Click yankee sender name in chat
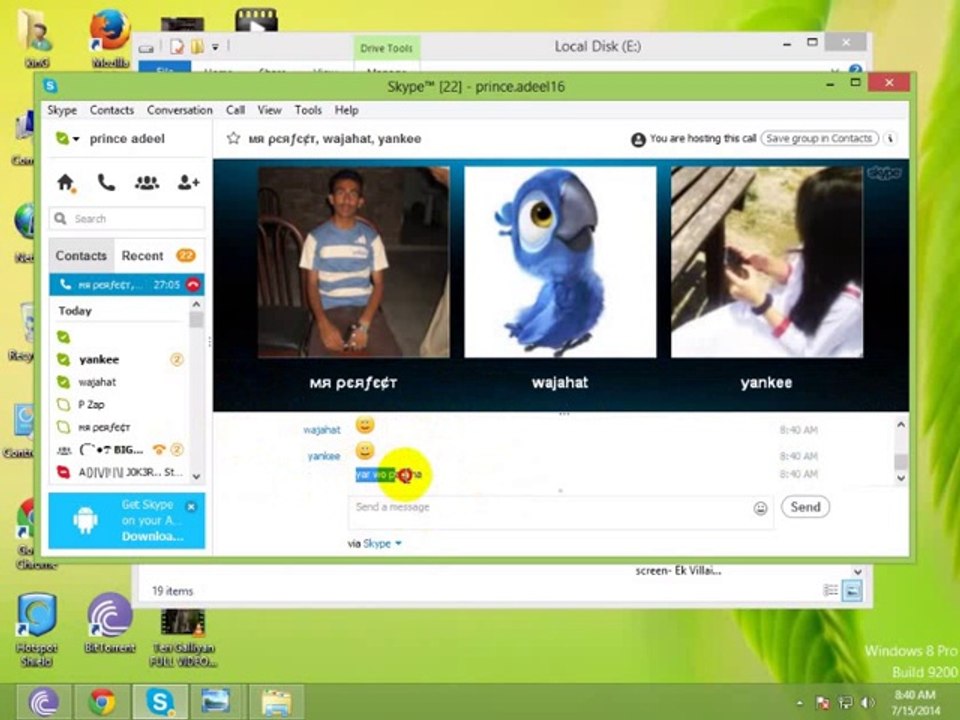 pyautogui.click(x=323, y=456)
